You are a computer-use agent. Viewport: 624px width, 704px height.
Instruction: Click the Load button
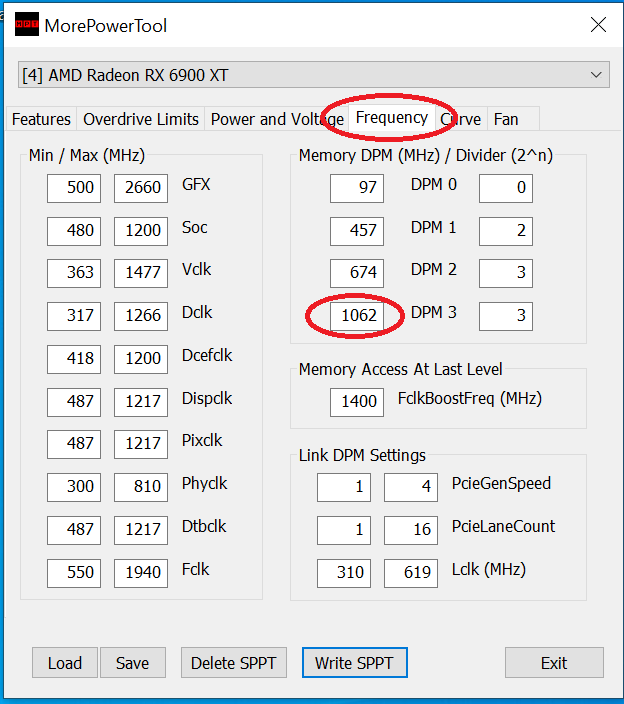[65, 663]
